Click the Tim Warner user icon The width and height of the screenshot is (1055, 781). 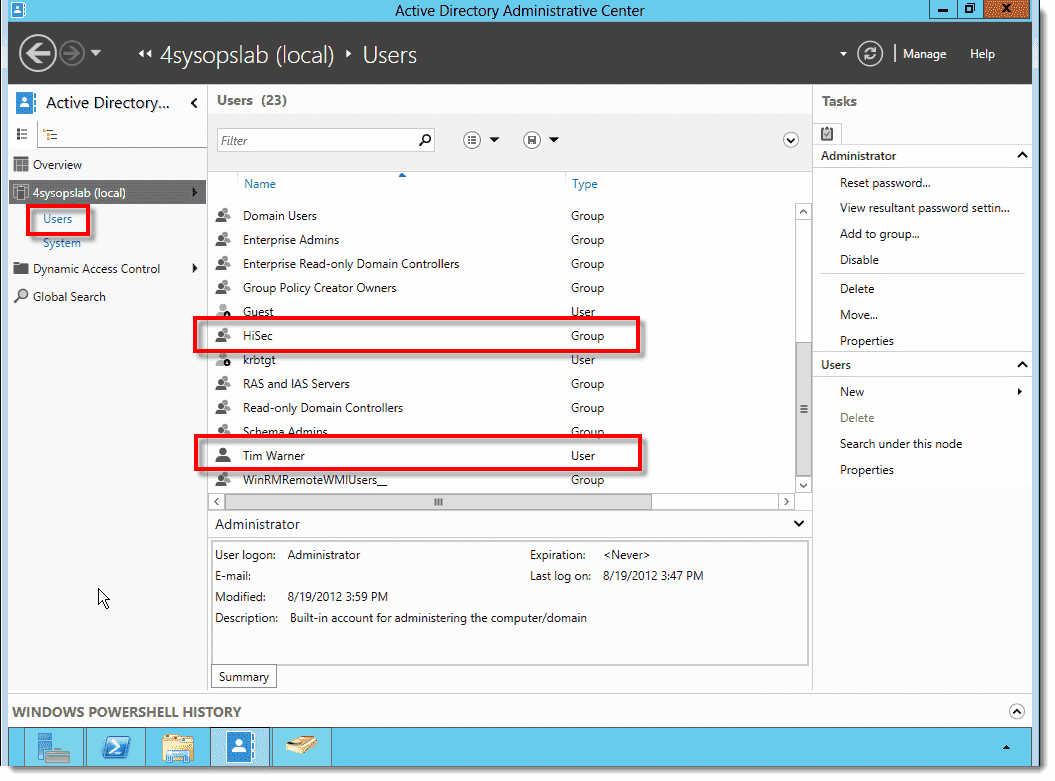pos(223,455)
